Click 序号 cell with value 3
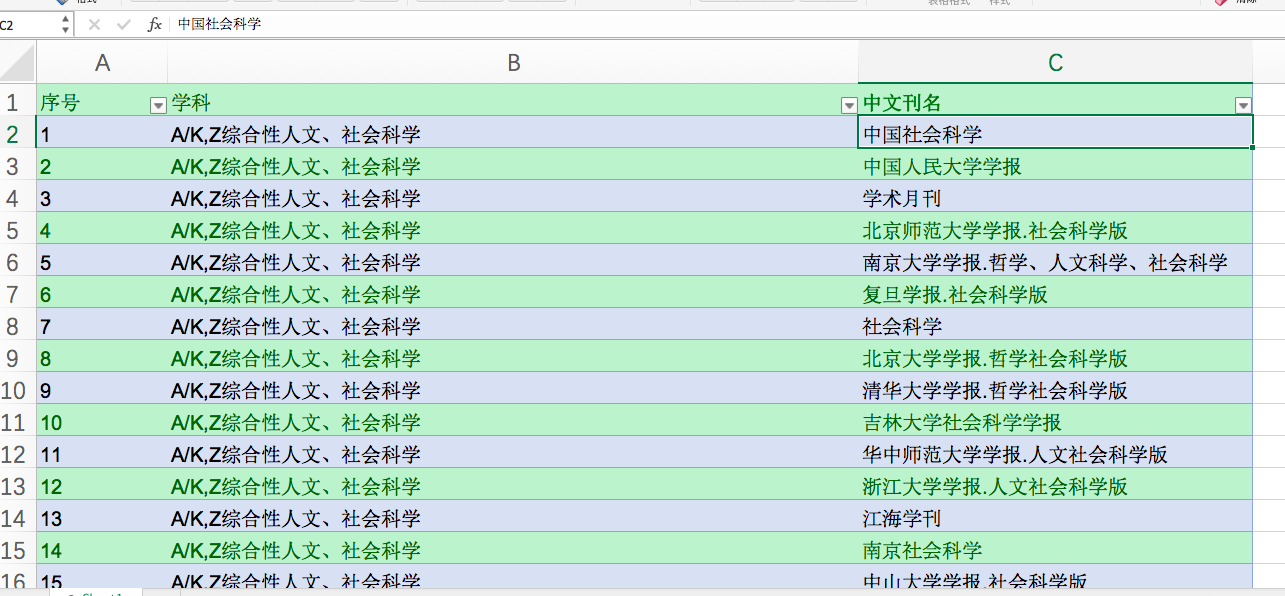1285x596 pixels. pos(102,198)
